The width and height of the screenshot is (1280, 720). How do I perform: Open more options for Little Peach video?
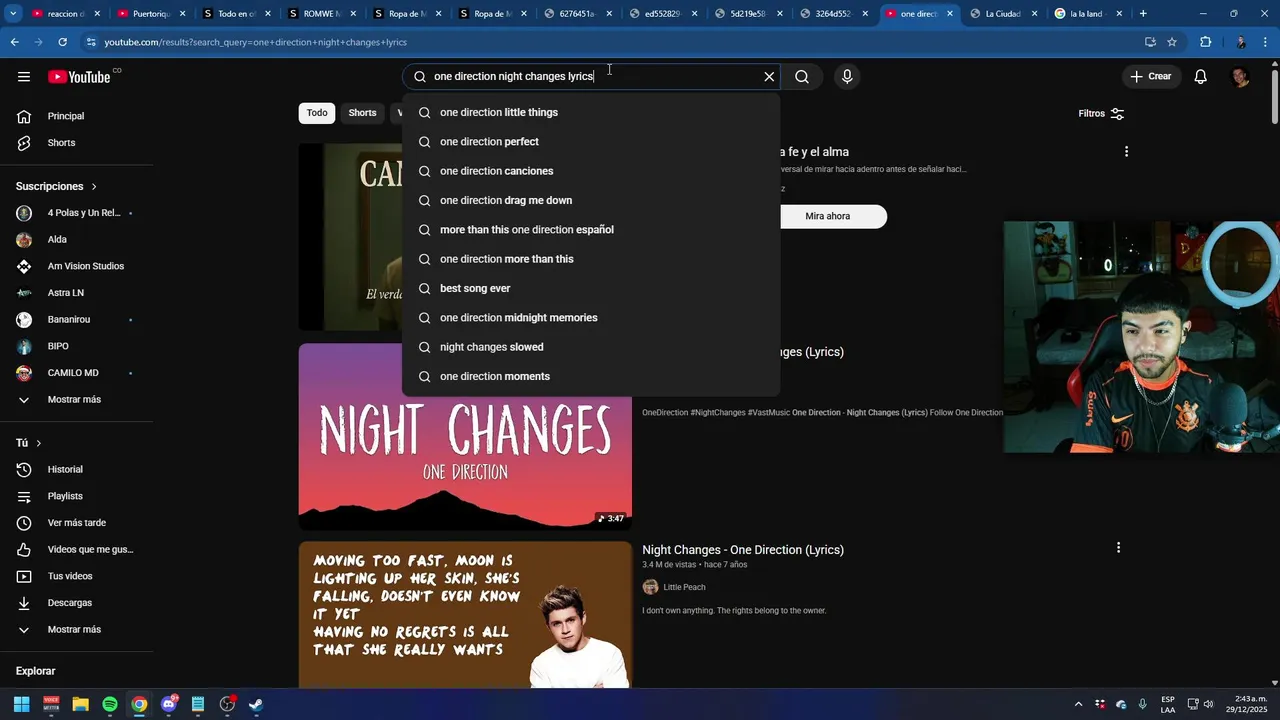click(1118, 548)
